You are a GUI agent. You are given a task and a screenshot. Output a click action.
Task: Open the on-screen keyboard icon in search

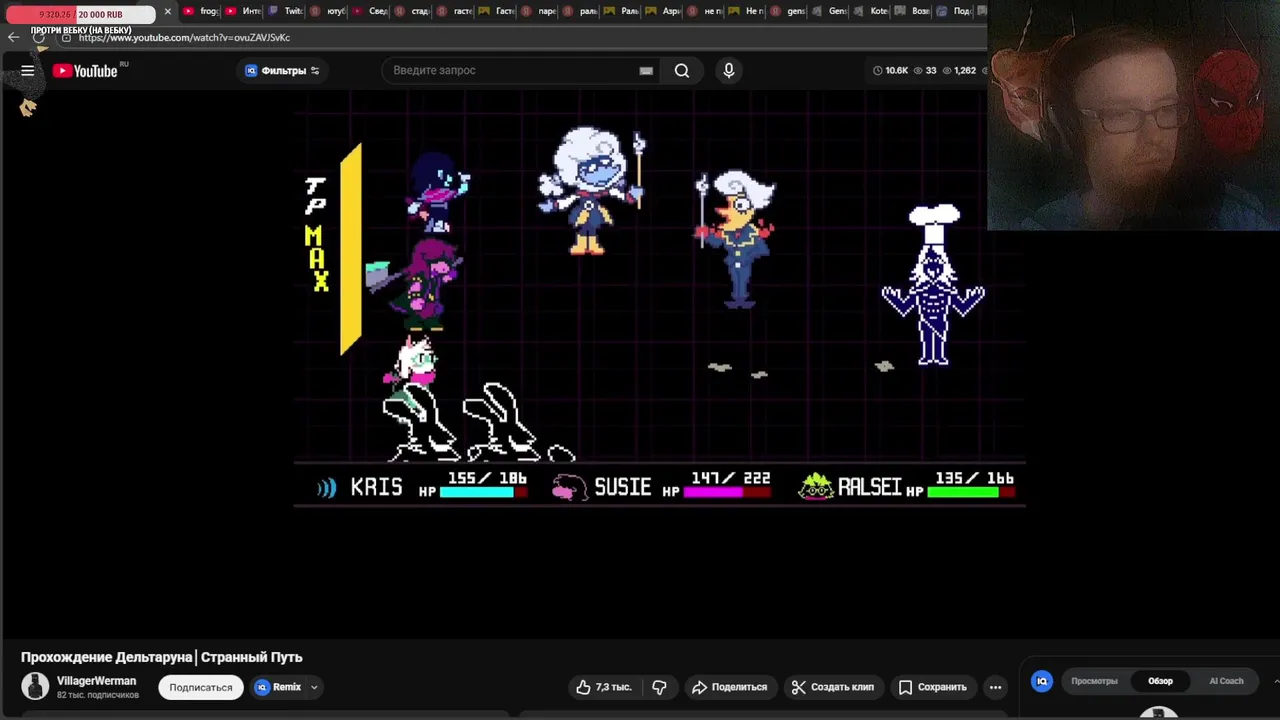coord(646,71)
